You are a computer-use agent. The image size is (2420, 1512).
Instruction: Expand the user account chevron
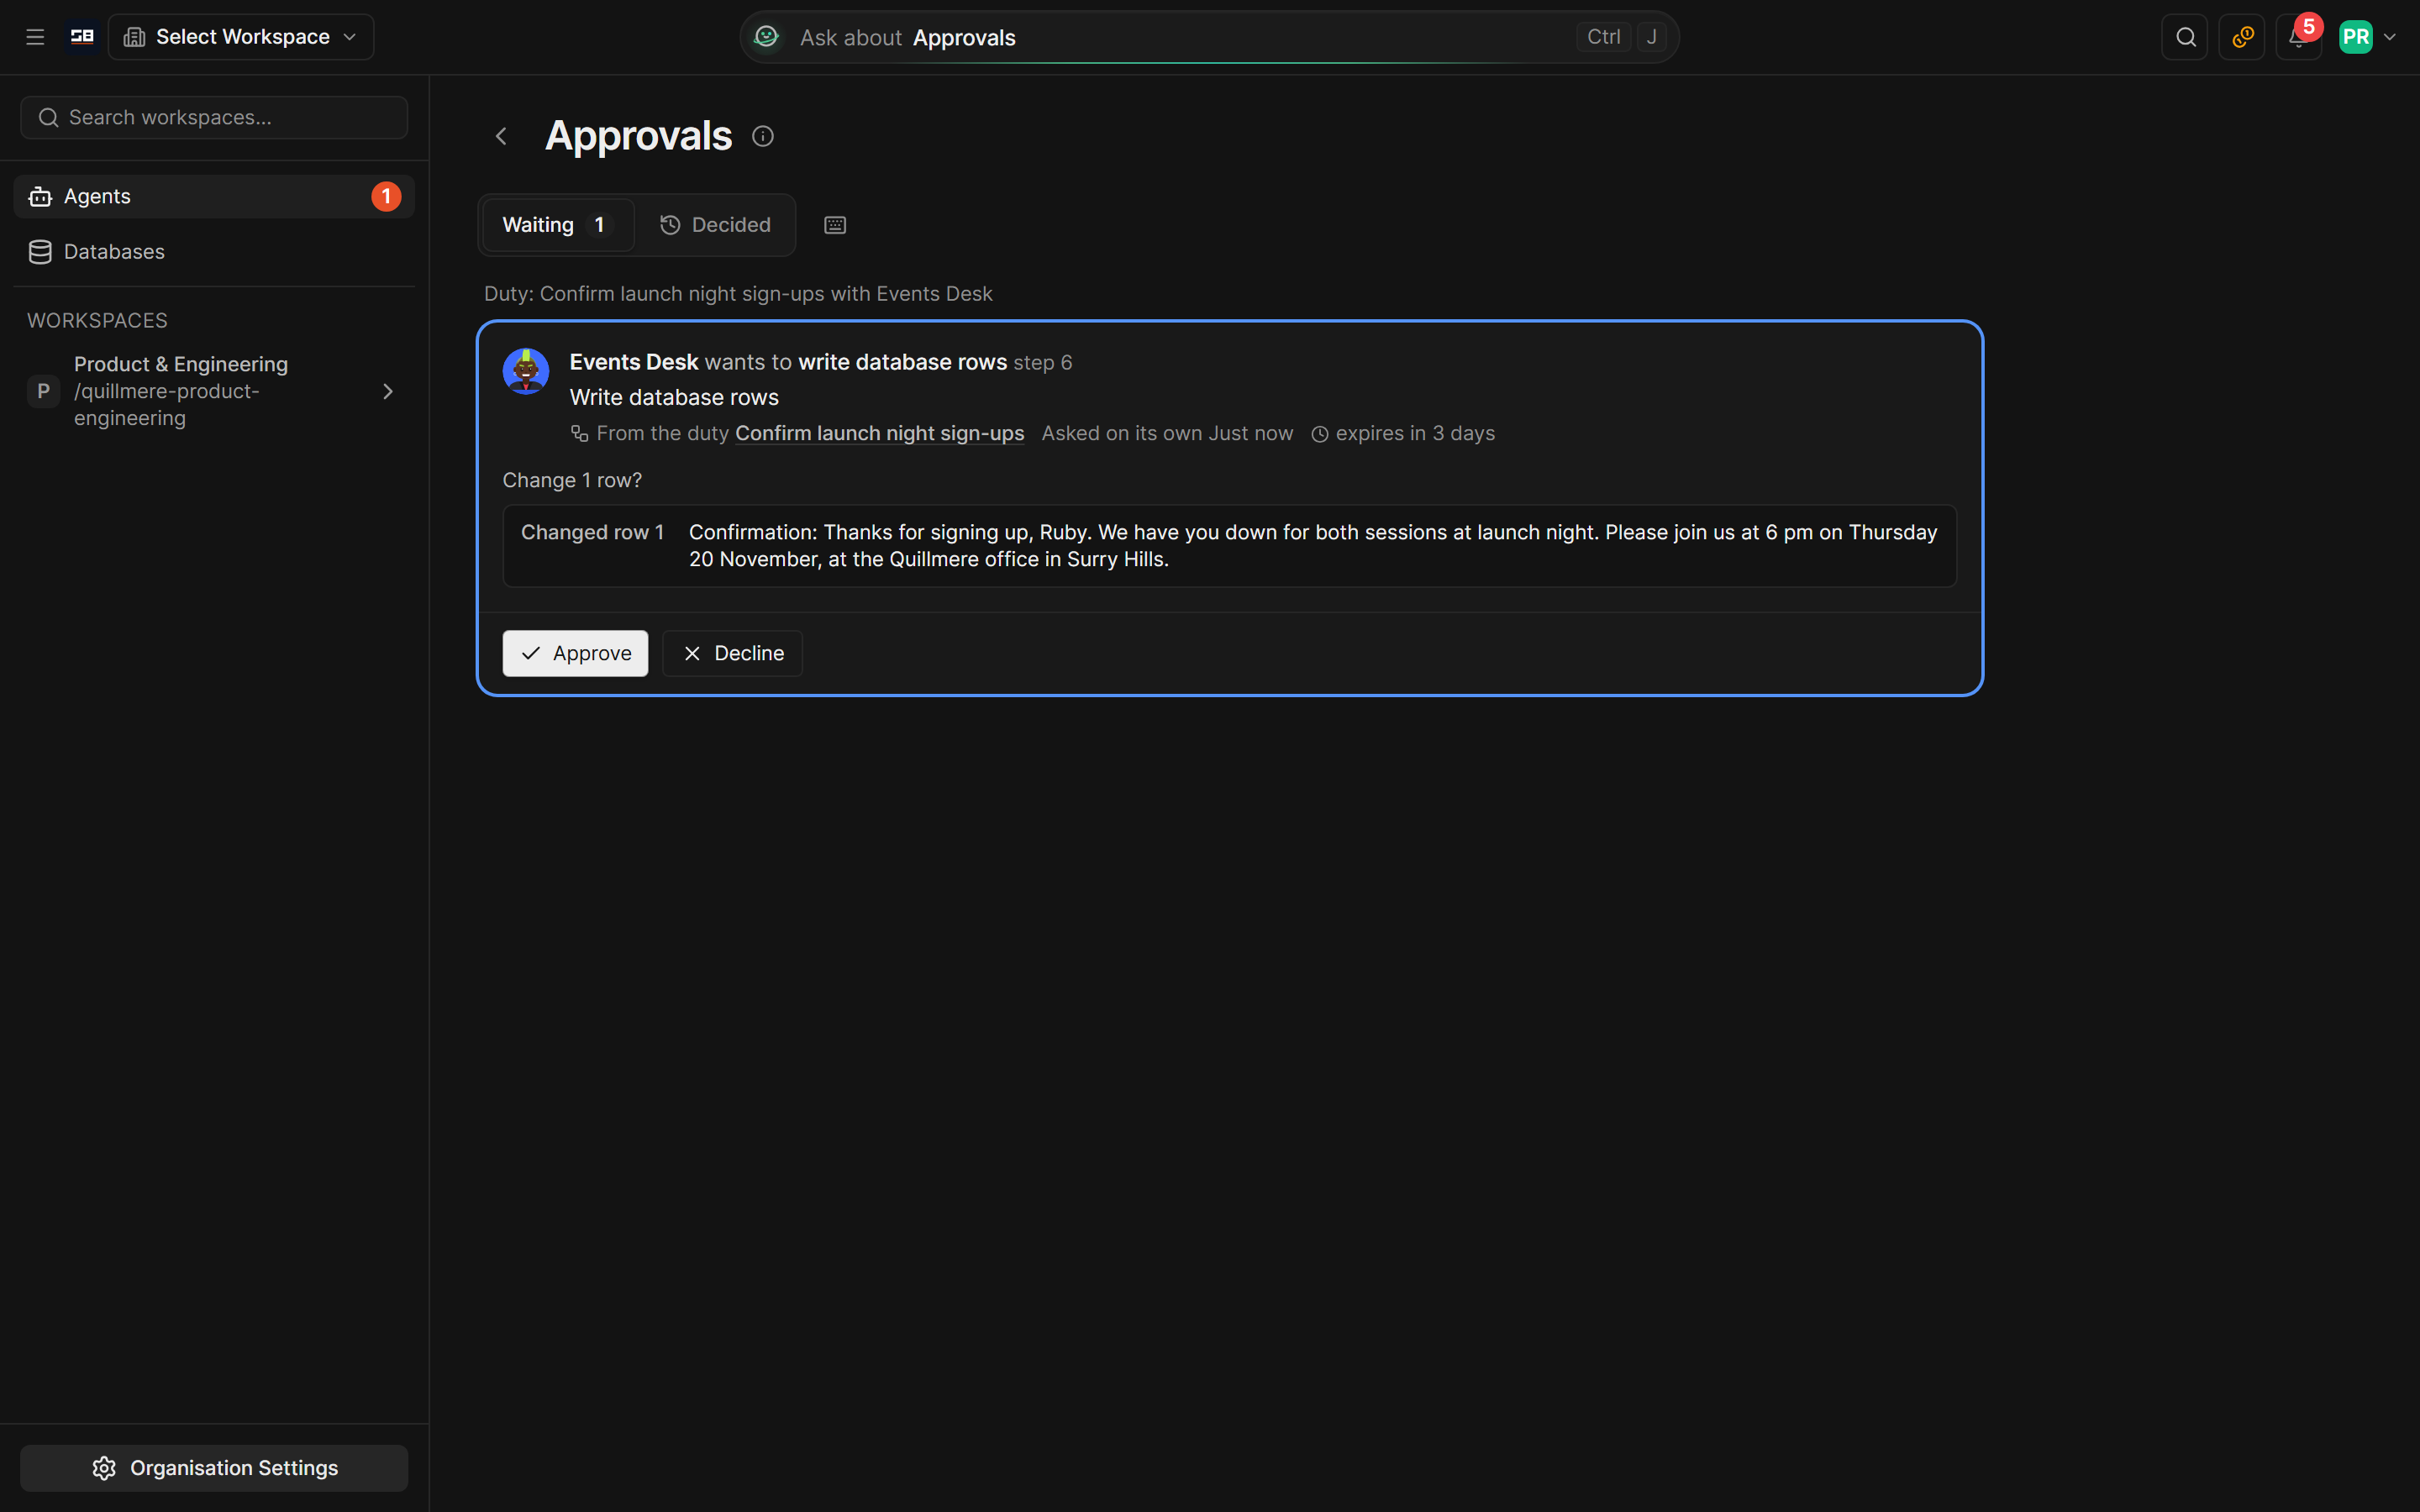coord(2390,37)
